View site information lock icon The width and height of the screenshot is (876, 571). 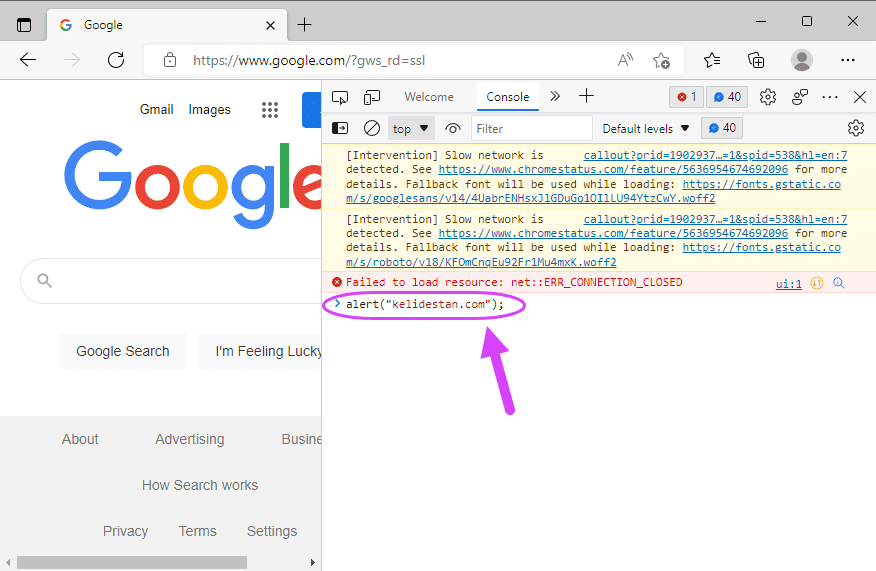[170, 60]
